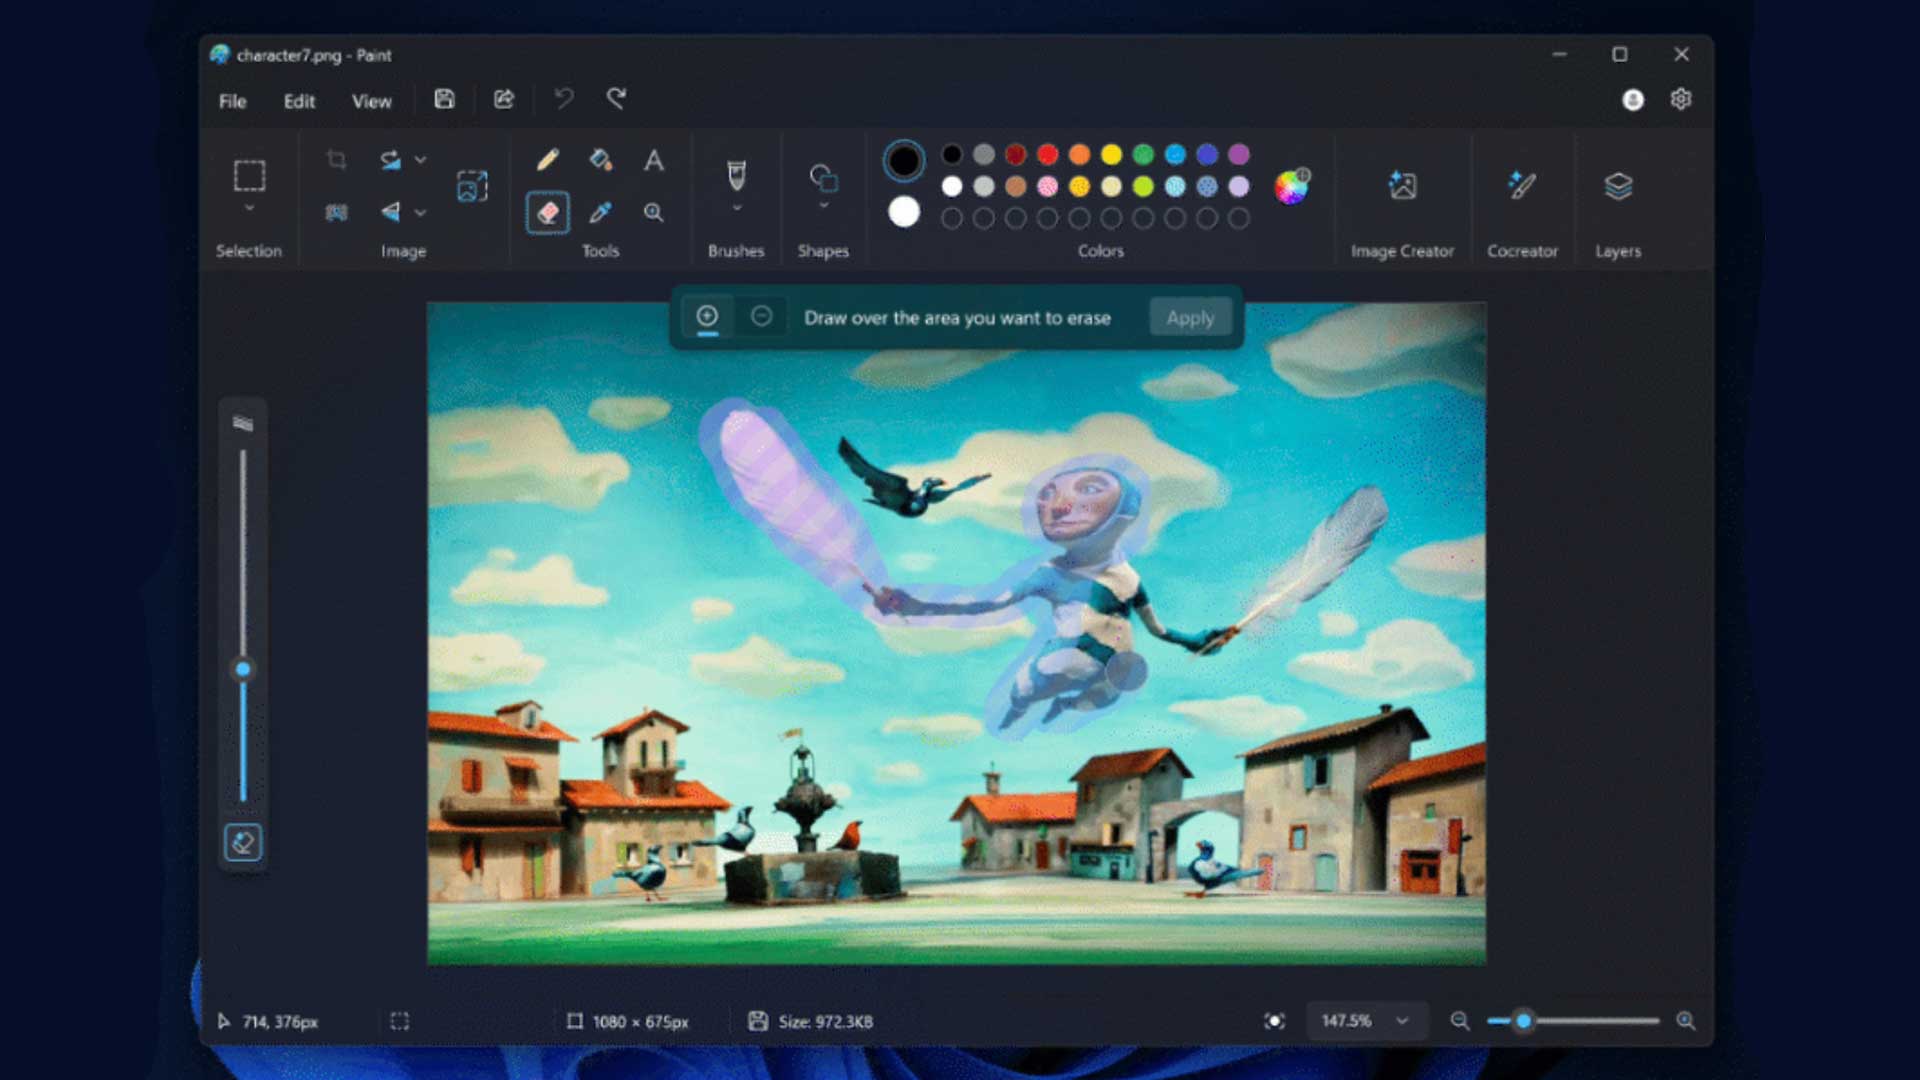Click the Zoom out magnifier
1920x1080 pixels.
[1460, 1021]
